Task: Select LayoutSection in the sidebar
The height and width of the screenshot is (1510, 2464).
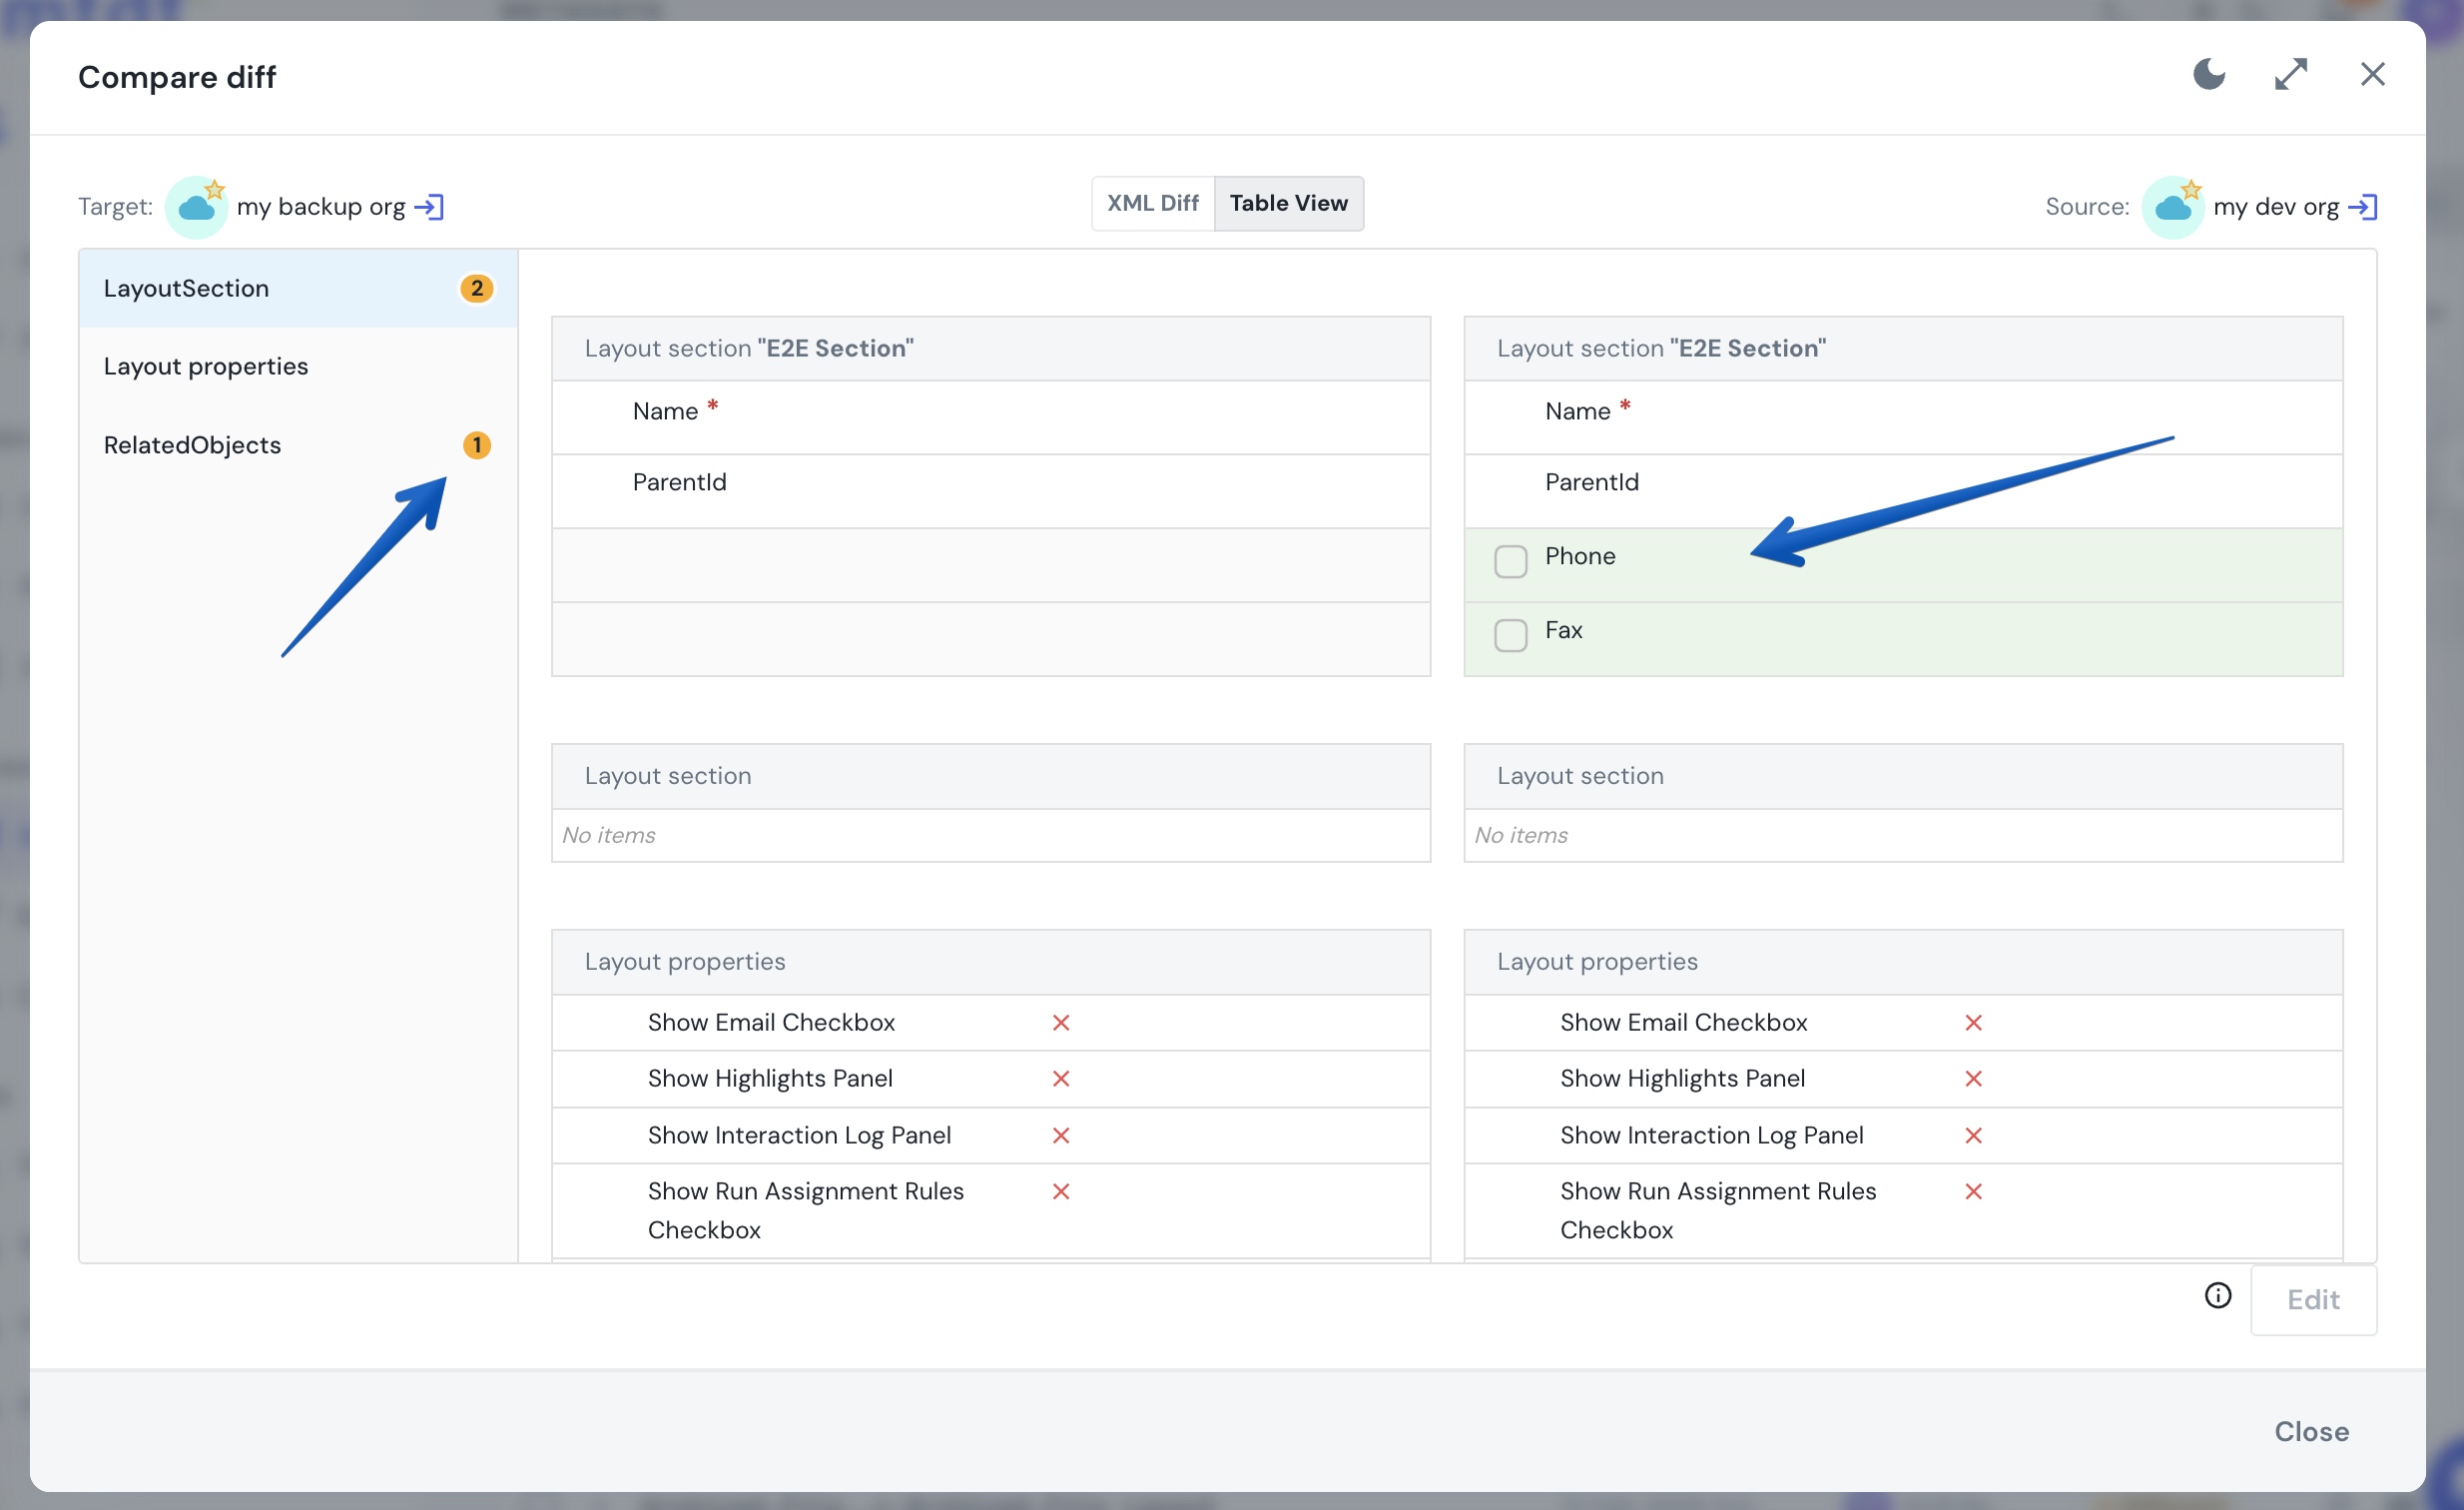Action: click(298, 289)
